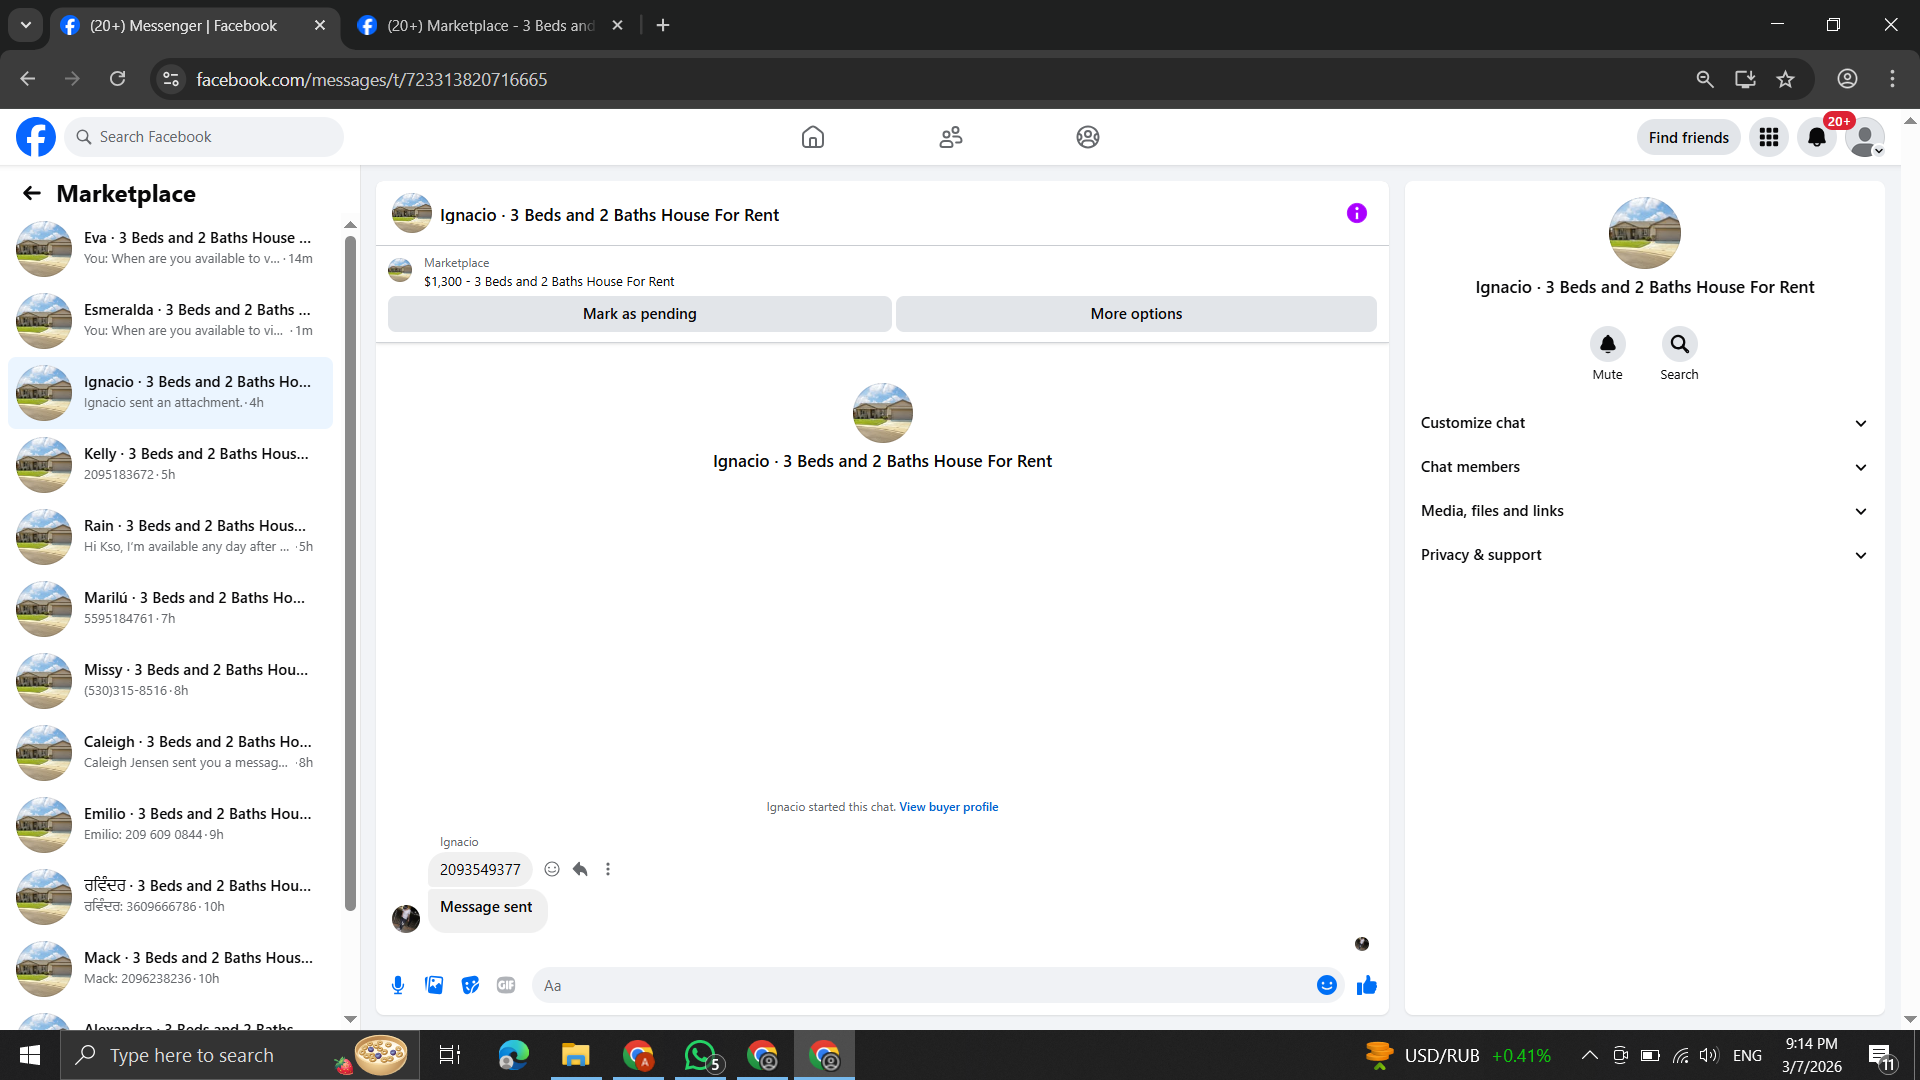
Task: Open the Friends icon in top navigation
Action: [x=951, y=137]
